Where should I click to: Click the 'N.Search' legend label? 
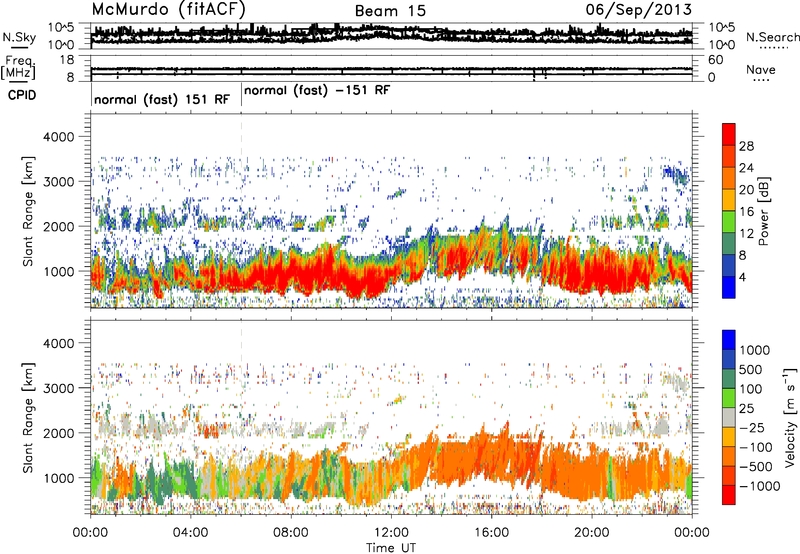click(773, 37)
